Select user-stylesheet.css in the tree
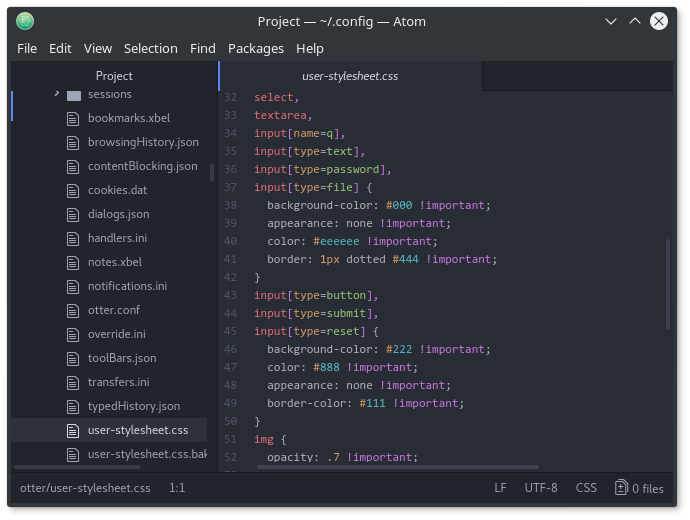Viewport: 690px width, 520px height. click(138, 430)
